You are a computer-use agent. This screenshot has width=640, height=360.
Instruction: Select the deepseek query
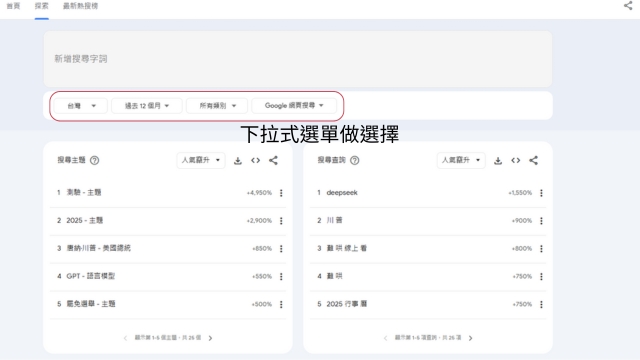pos(342,192)
